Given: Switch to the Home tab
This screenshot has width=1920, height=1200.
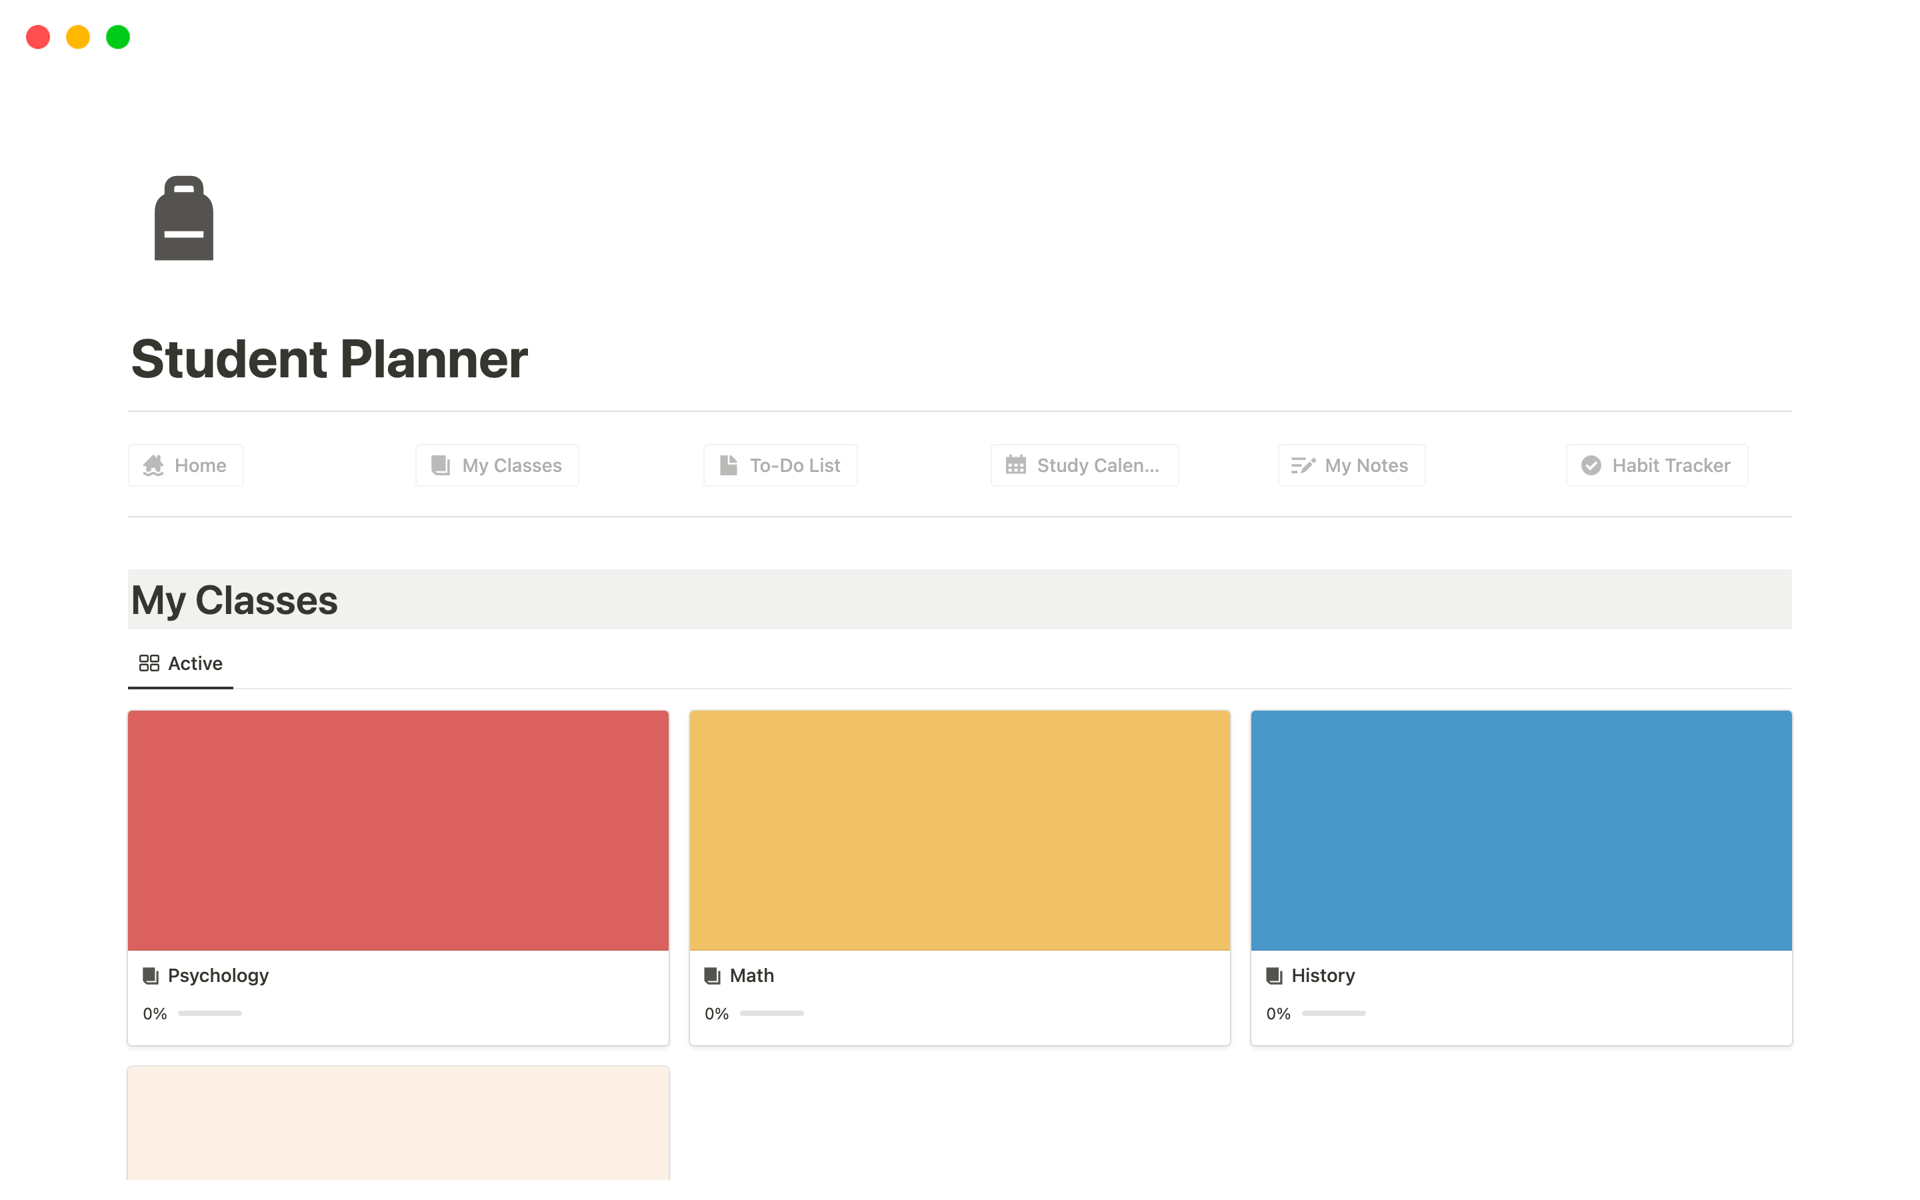Looking at the screenshot, I should (185, 465).
